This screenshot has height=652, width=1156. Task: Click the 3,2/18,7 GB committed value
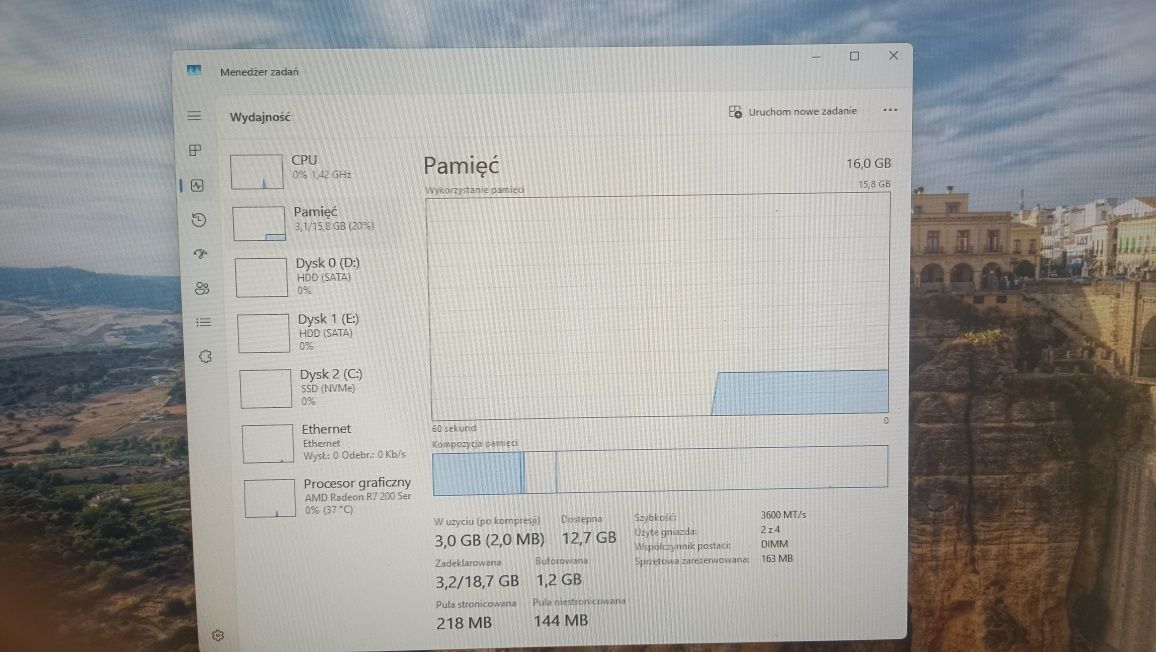tap(477, 581)
